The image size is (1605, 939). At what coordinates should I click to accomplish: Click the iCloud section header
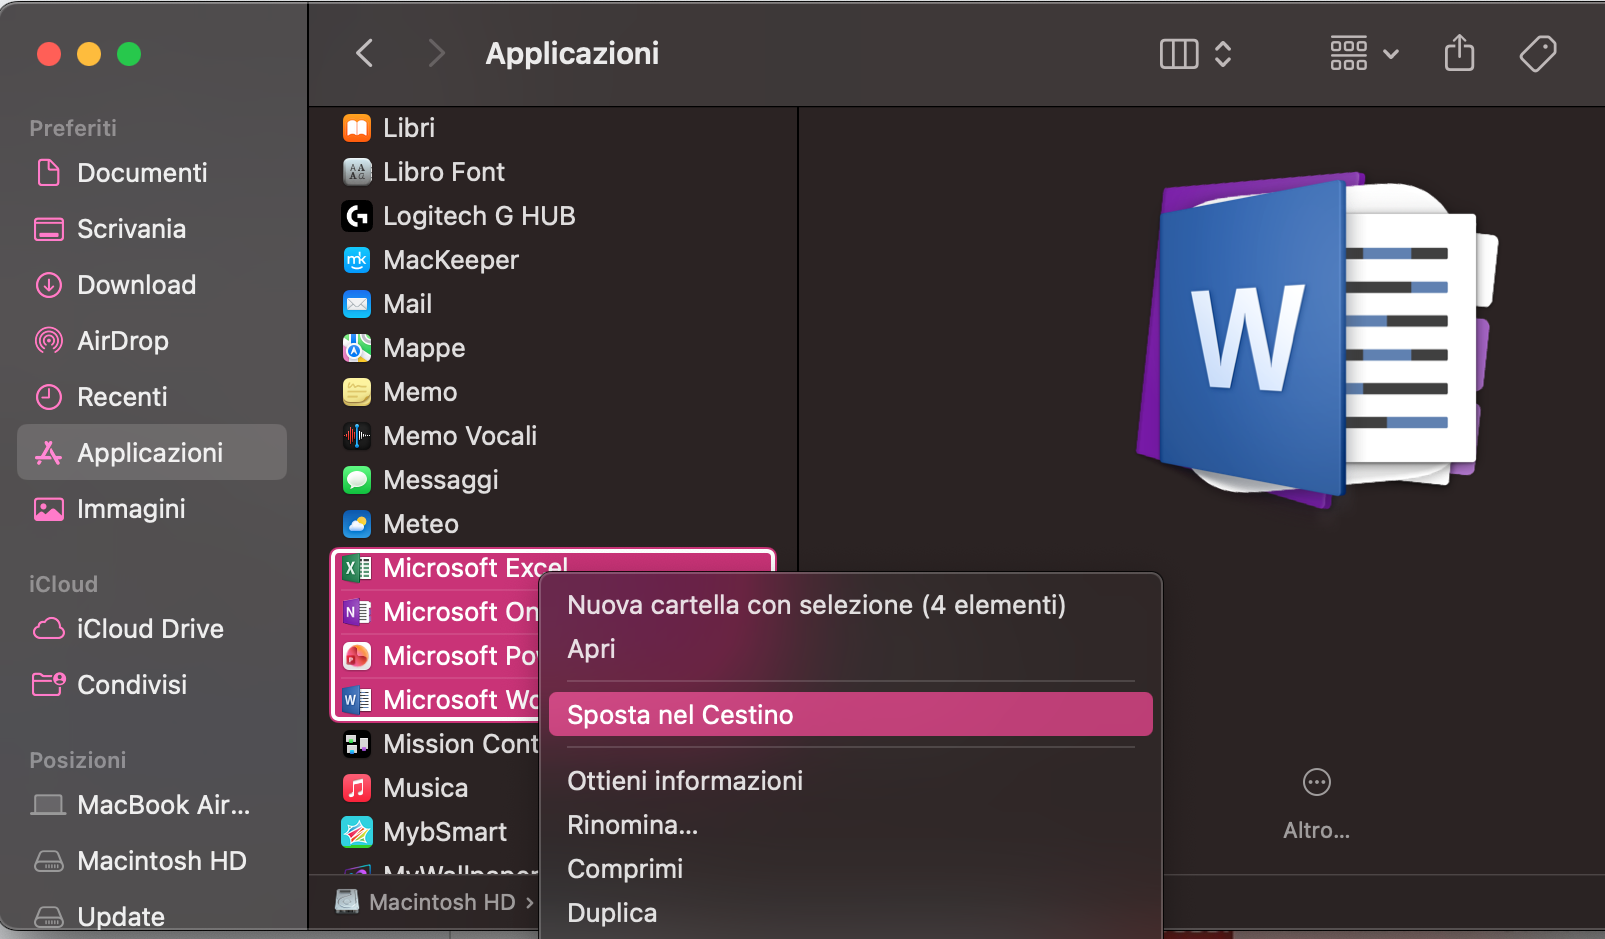[63, 584]
